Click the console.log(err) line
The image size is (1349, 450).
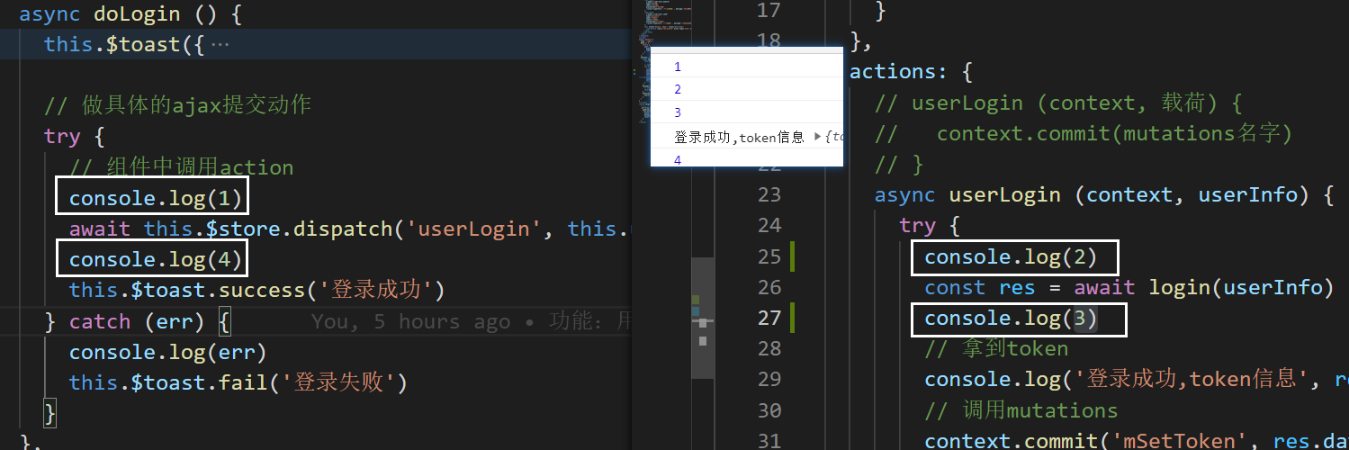coord(168,353)
